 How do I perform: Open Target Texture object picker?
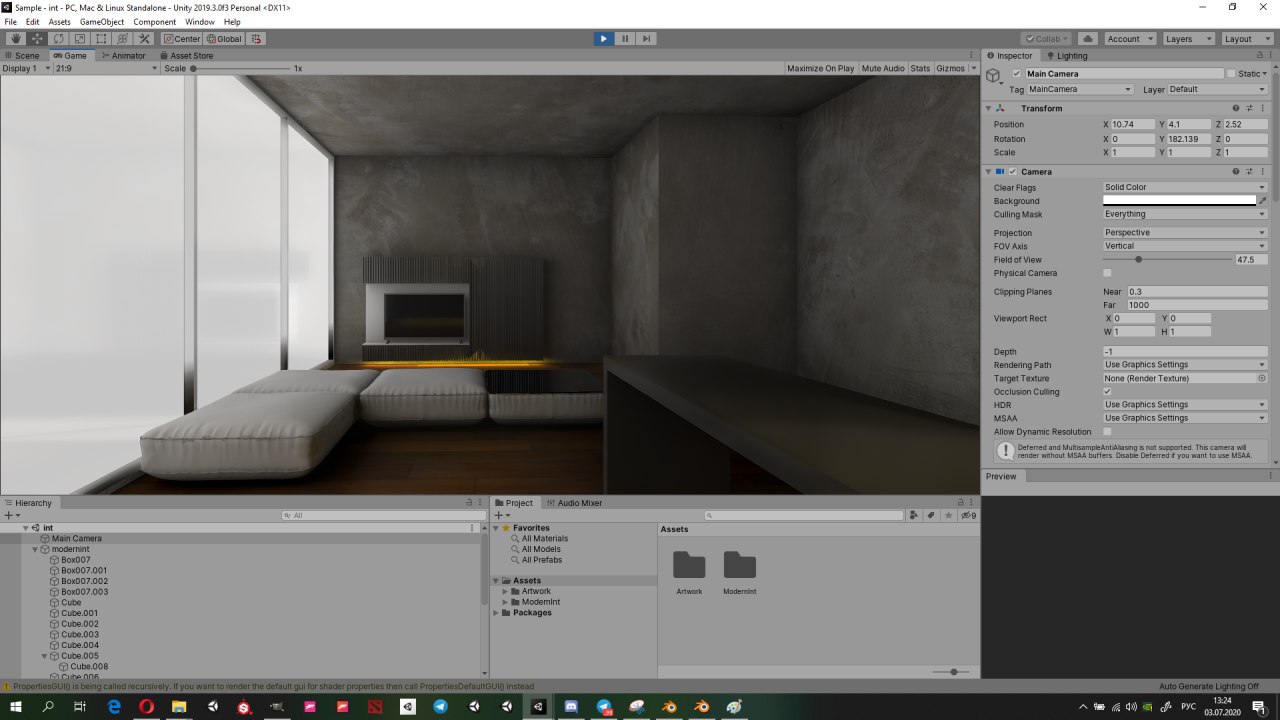1262,379
